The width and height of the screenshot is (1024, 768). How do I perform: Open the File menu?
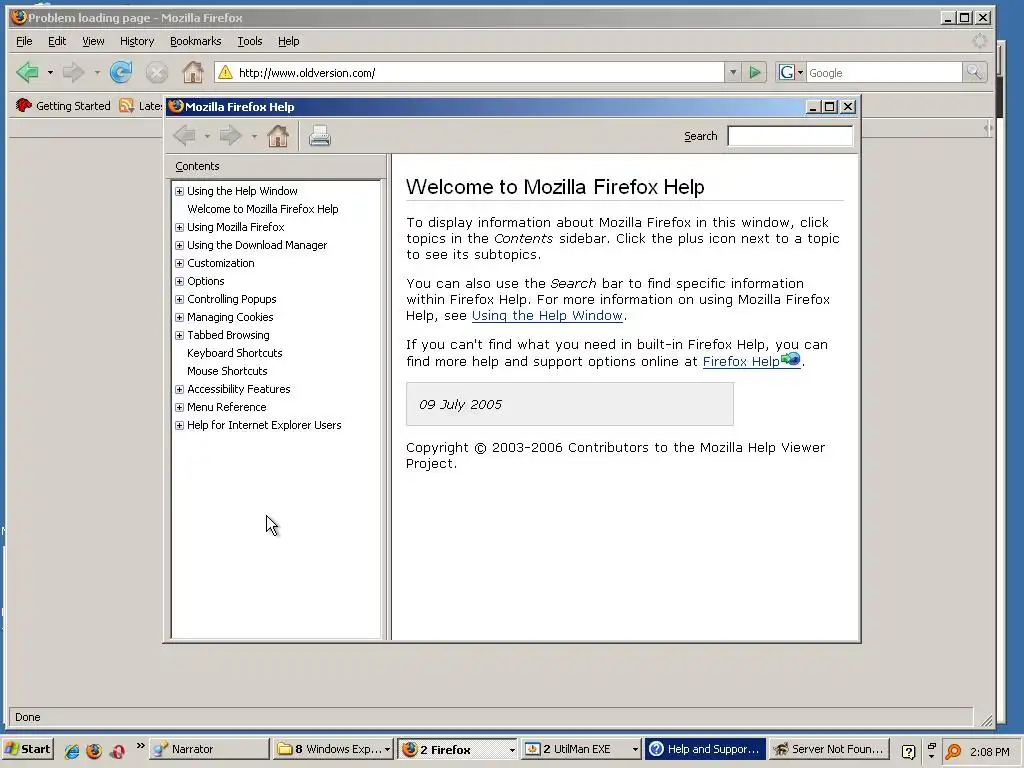24,41
